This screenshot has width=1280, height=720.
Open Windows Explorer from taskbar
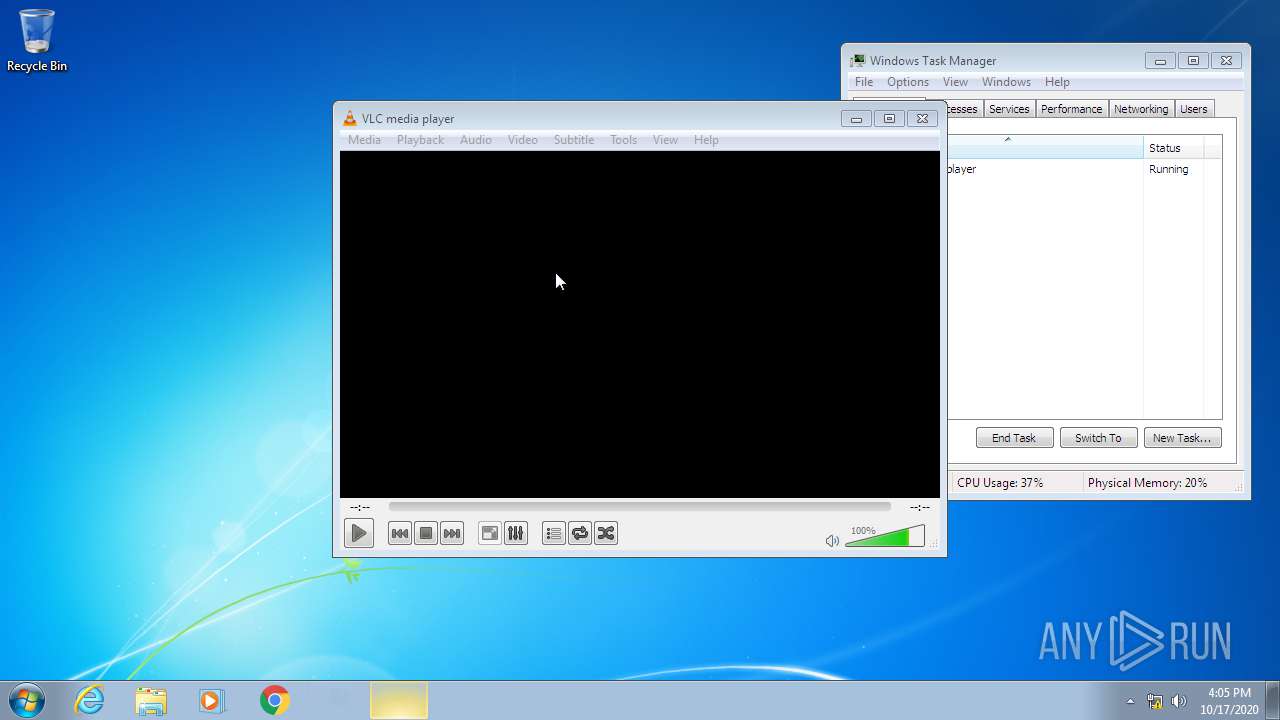151,700
